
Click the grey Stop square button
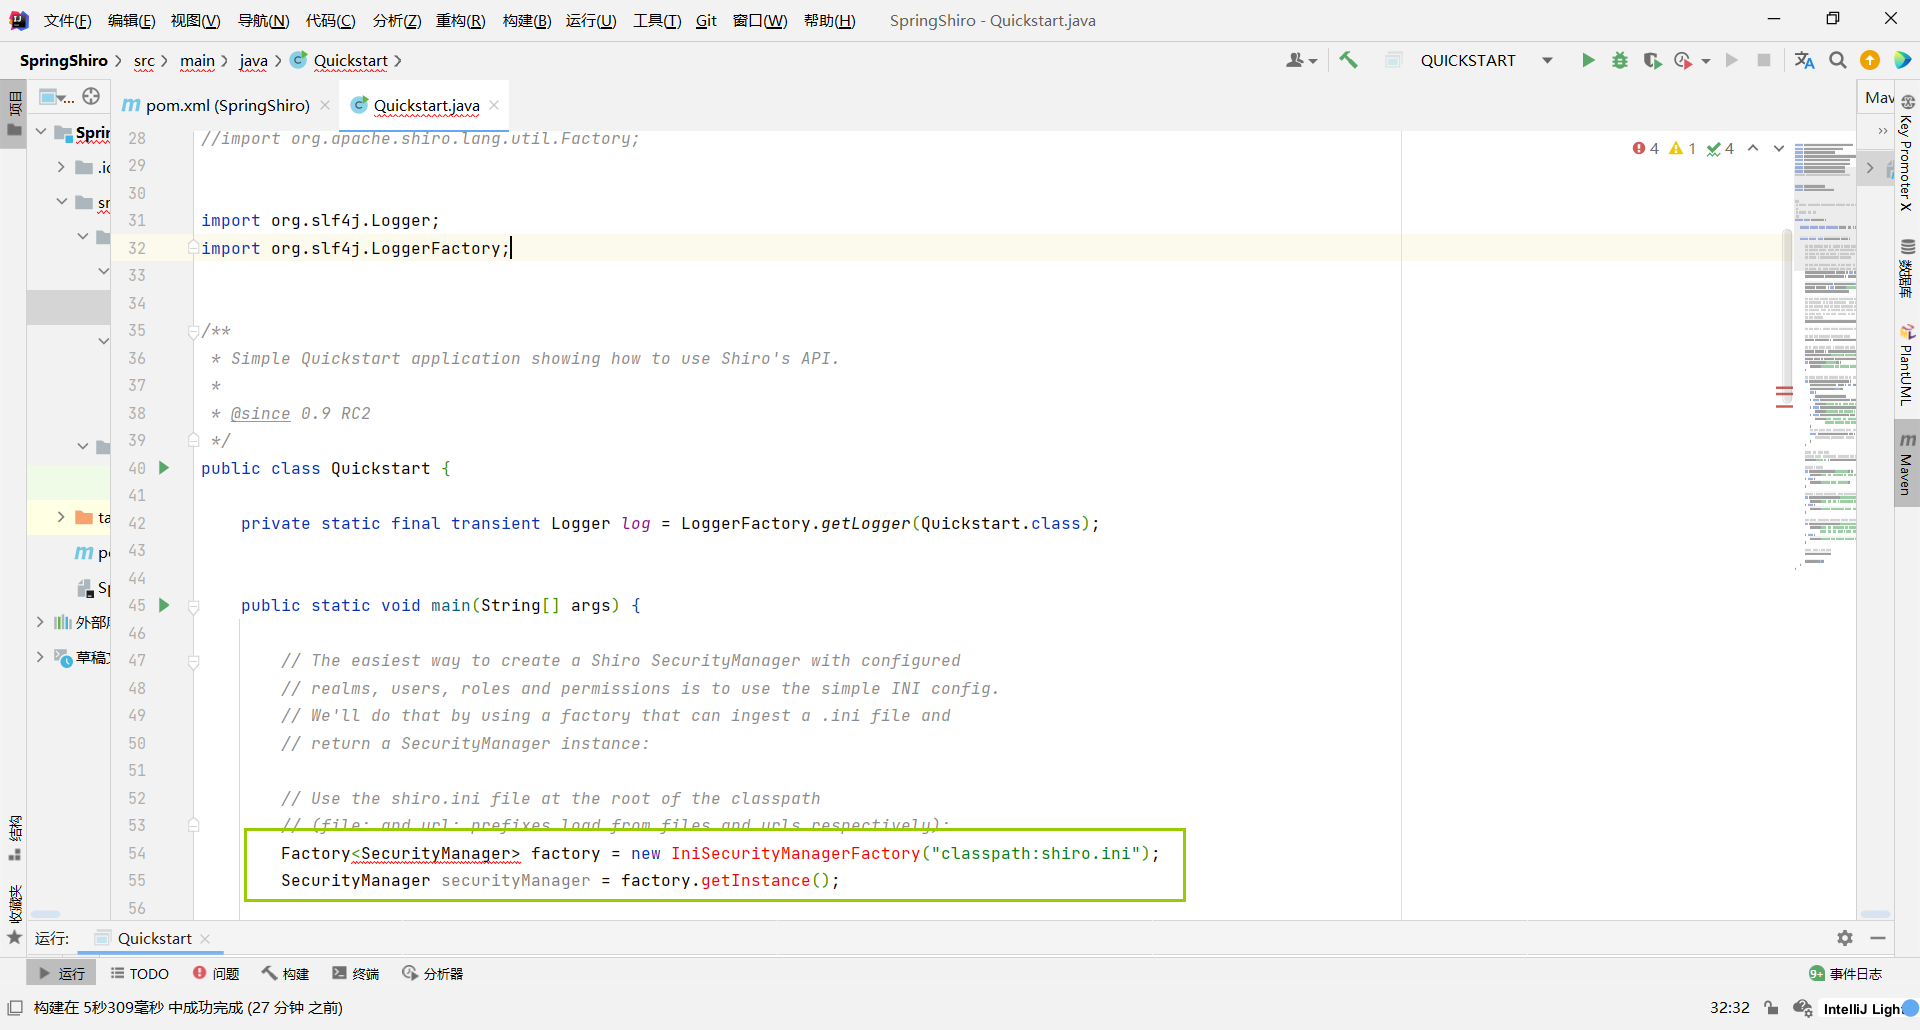click(1764, 61)
